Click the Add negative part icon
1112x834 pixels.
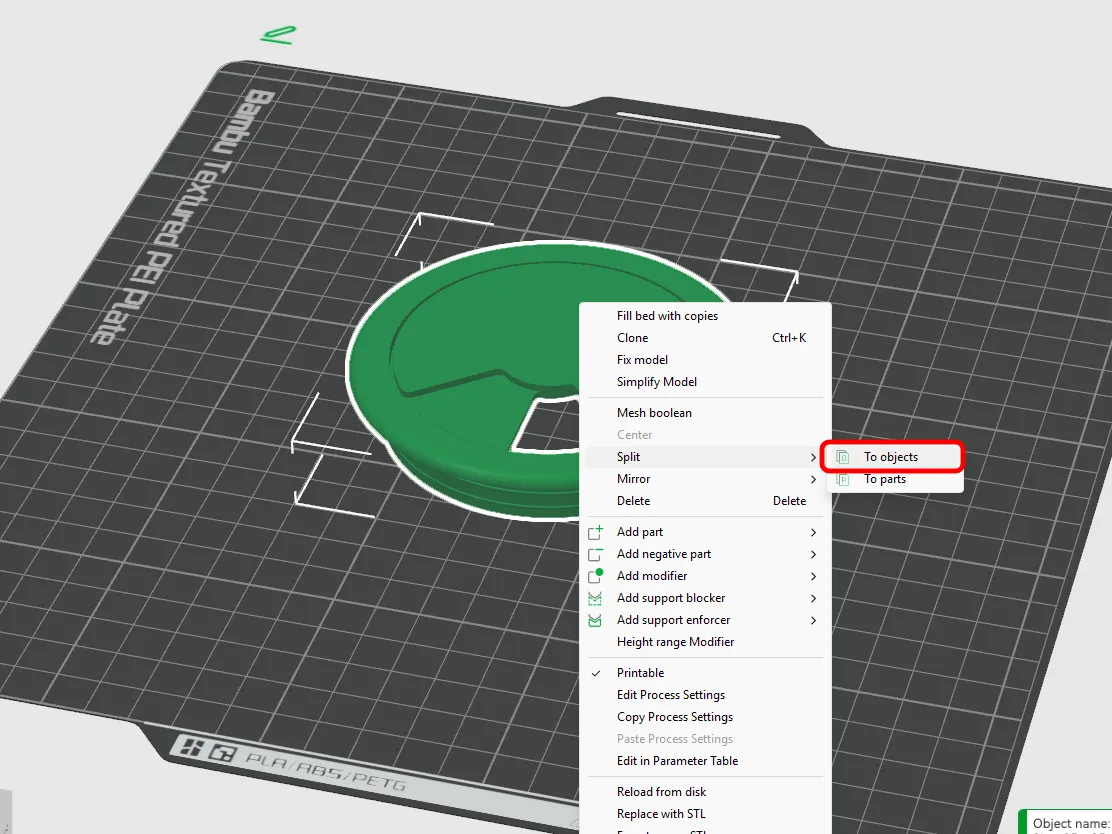click(x=596, y=554)
